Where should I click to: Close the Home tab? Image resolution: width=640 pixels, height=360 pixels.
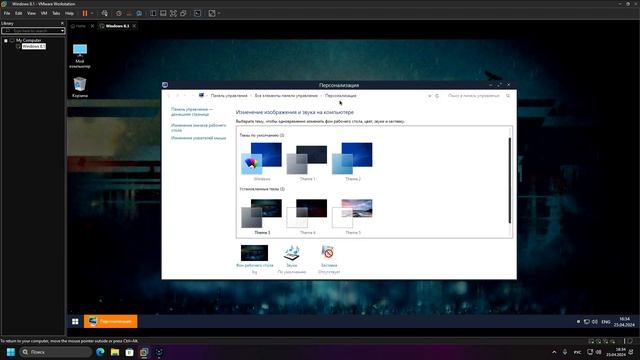click(92, 26)
